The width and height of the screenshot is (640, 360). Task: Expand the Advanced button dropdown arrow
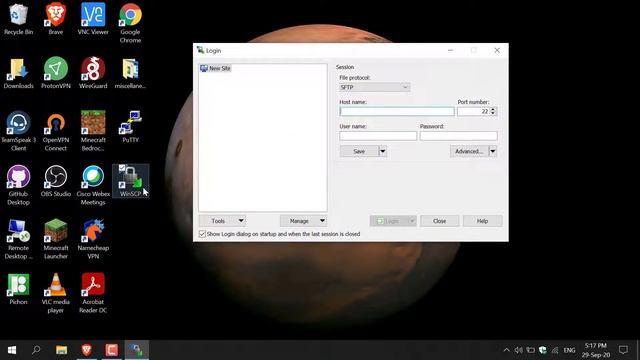click(493, 151)
